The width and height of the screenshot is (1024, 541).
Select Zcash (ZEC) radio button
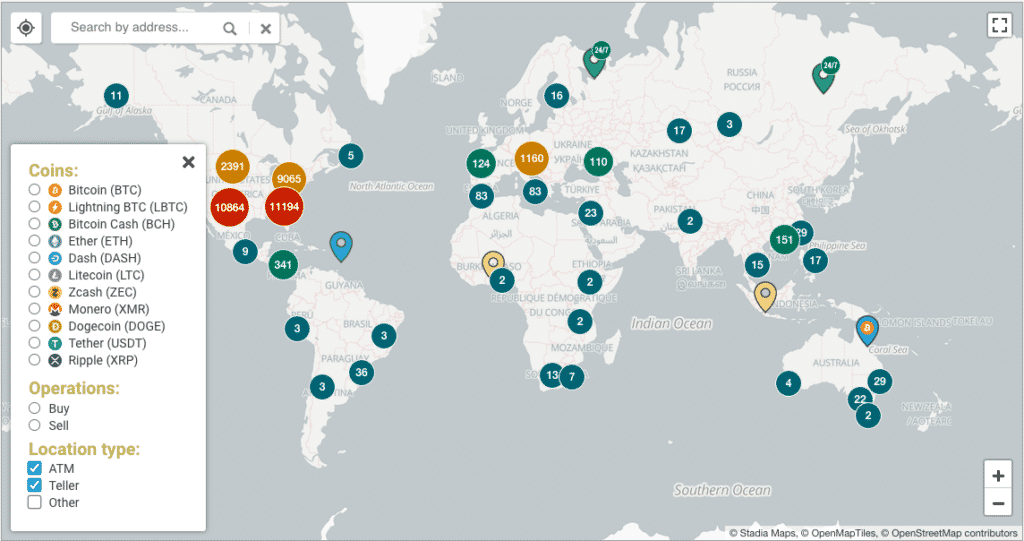click(35, 291)
